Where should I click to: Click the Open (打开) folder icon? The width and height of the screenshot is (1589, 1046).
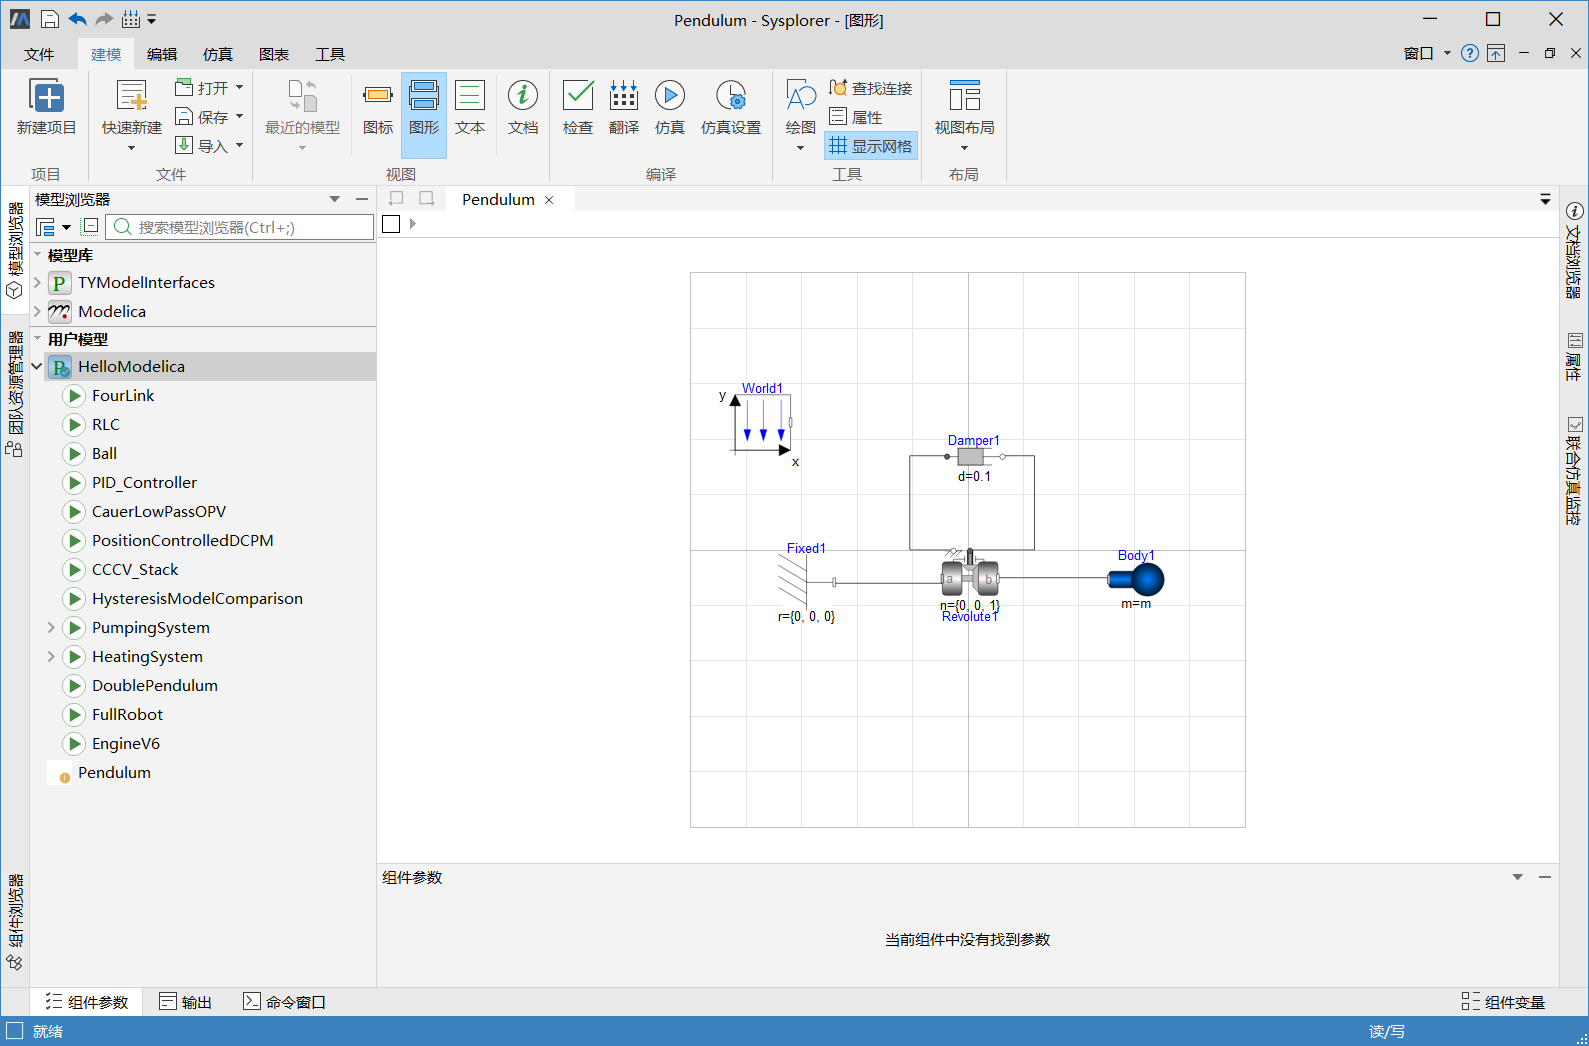[184, 87]
